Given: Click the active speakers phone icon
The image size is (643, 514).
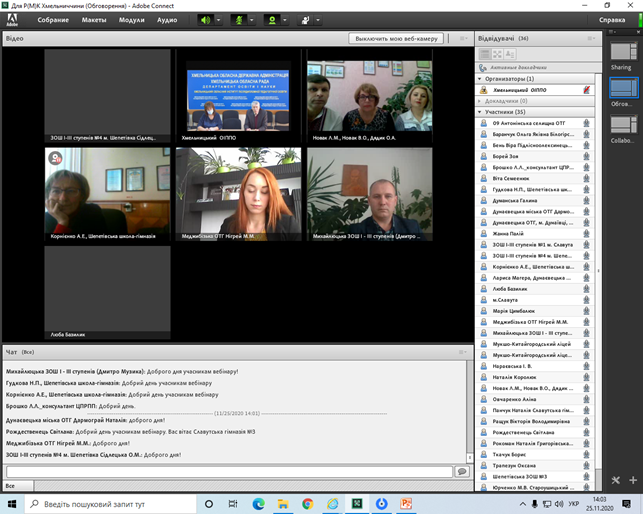Looking at the screenshot, I should pyautogui.click(x=483, y=68).
